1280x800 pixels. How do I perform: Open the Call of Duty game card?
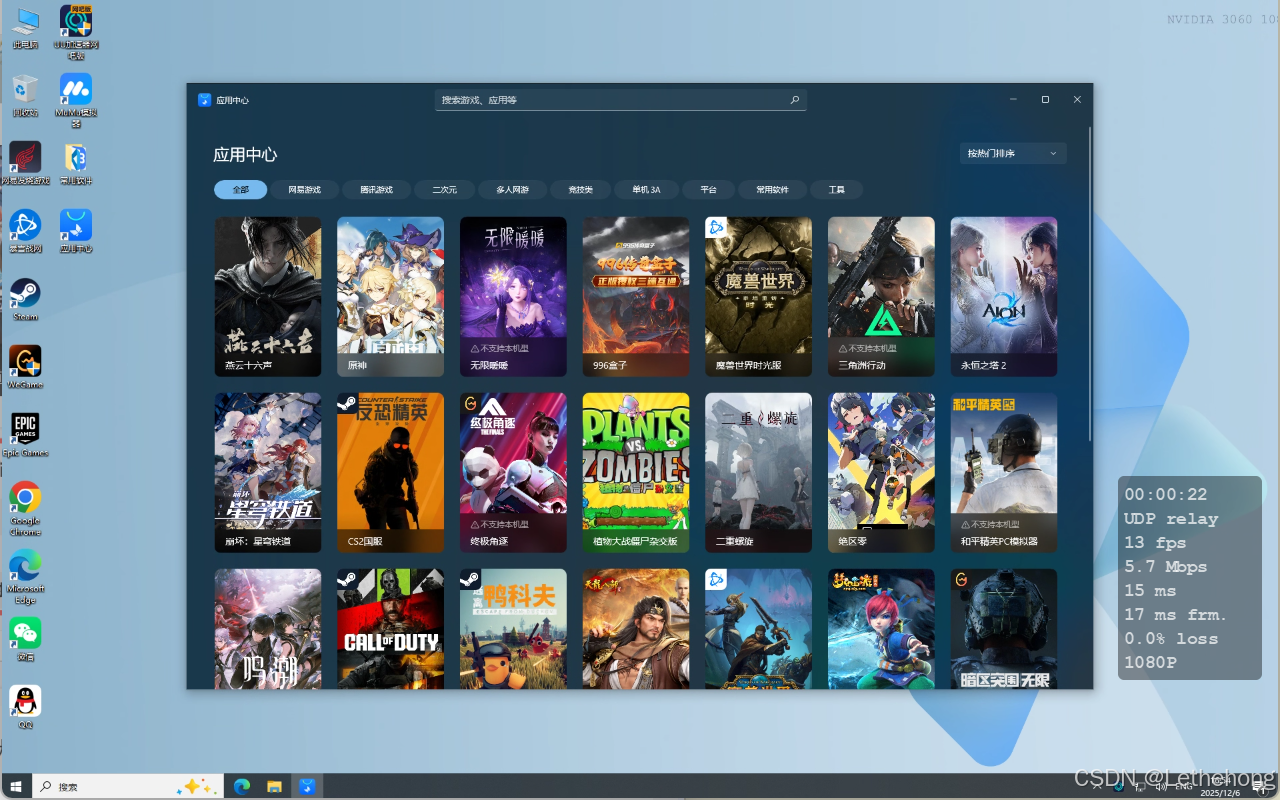391,628
